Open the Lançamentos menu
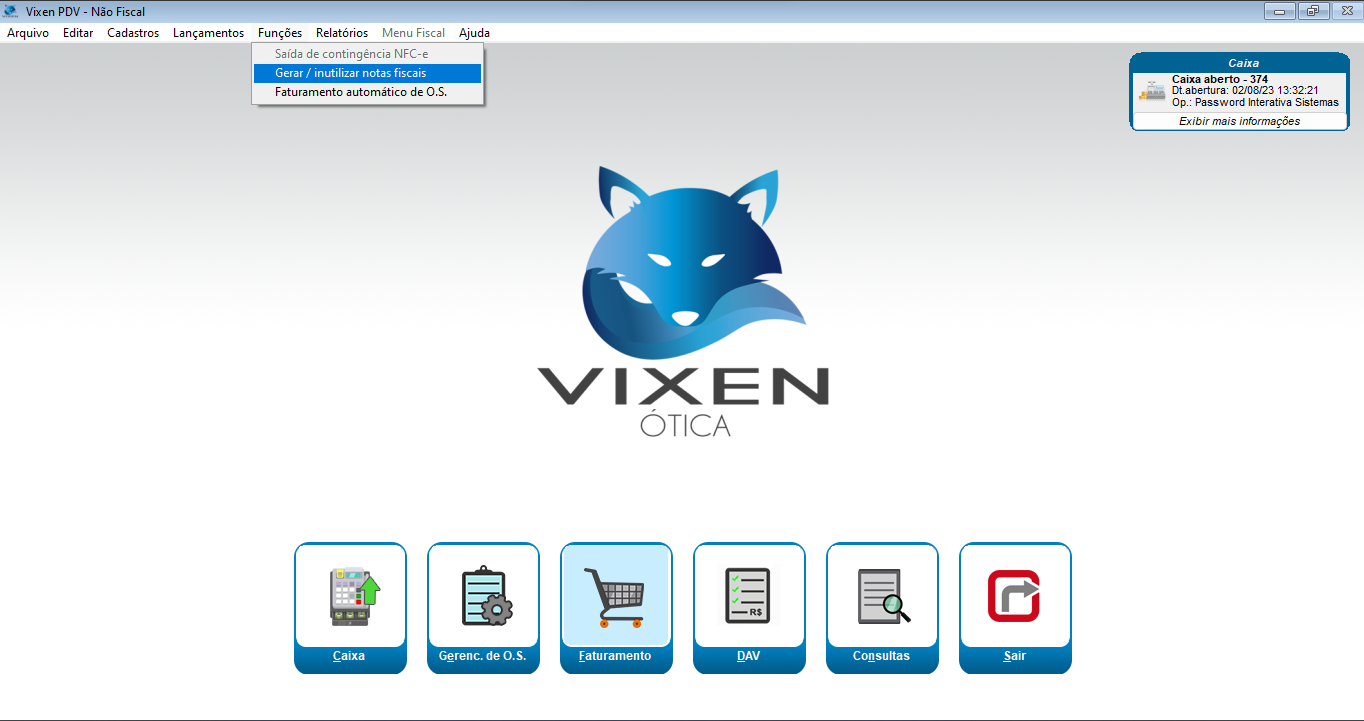 click(x=208, y=33)
